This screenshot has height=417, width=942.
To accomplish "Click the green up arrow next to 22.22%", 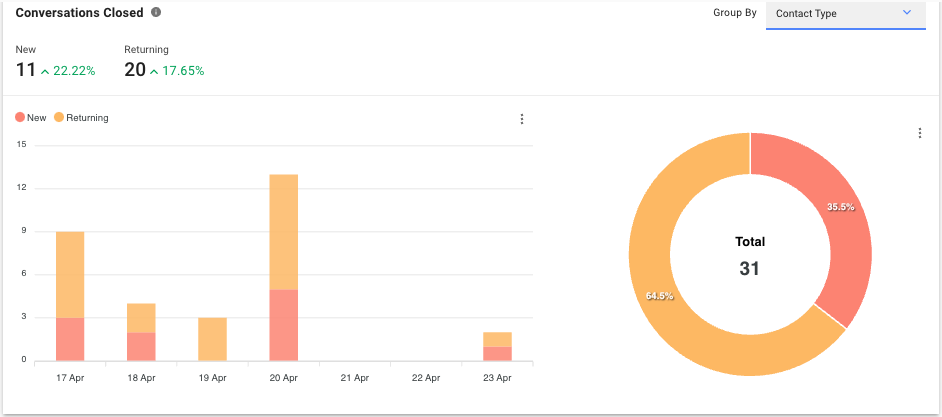I will [x=45, y=71].
